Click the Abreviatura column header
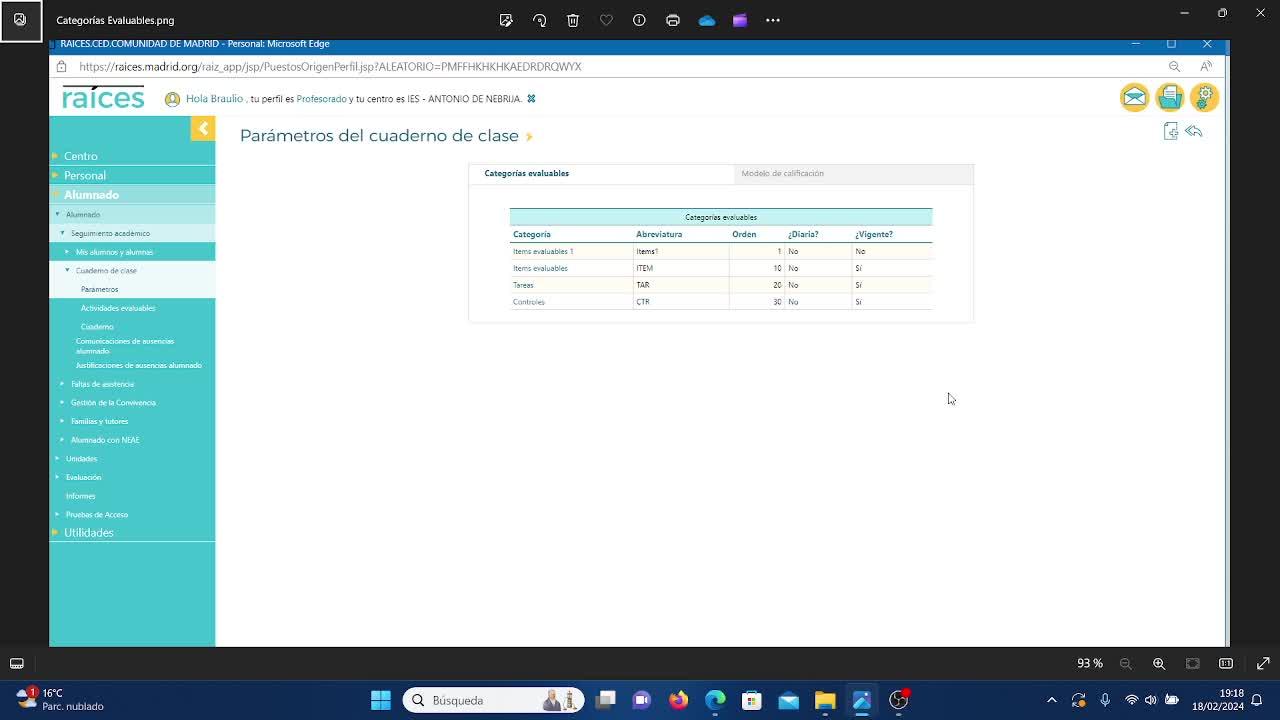 click(659, 234)
